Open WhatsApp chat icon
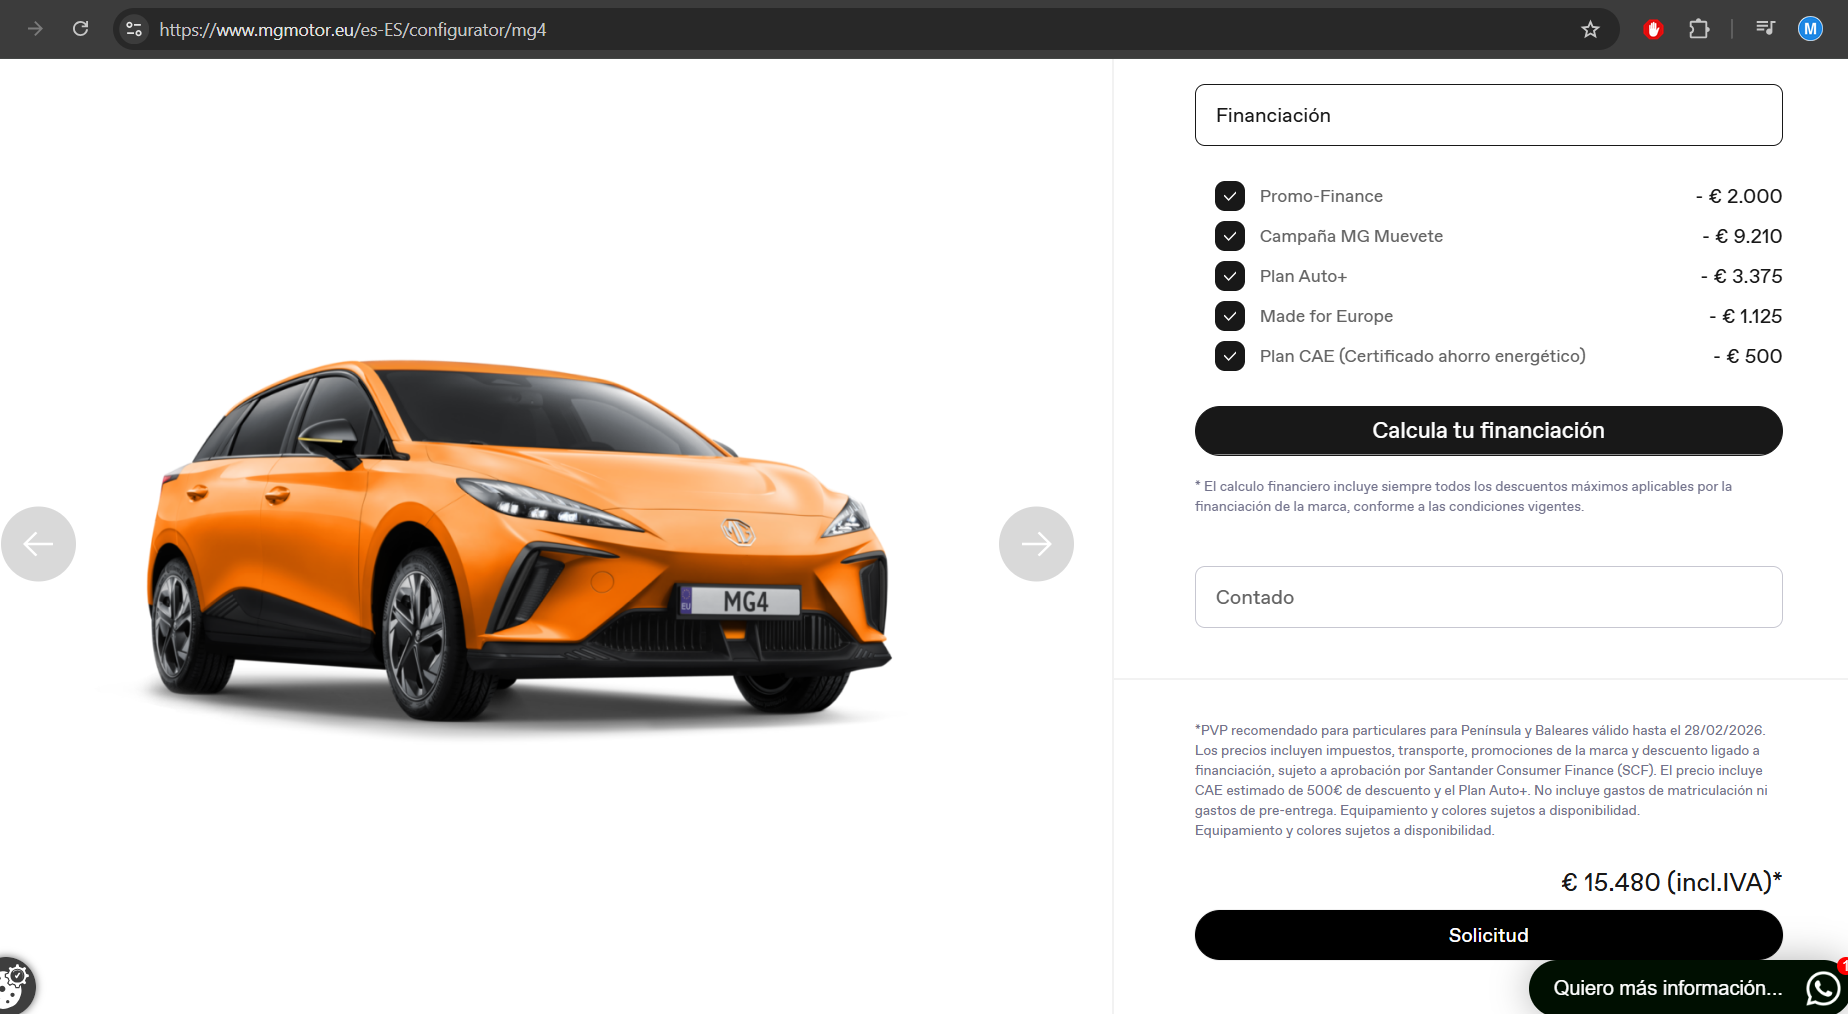This screenshot has height=1014, width=1848. pyautogui.click(x=1823, y=988)
